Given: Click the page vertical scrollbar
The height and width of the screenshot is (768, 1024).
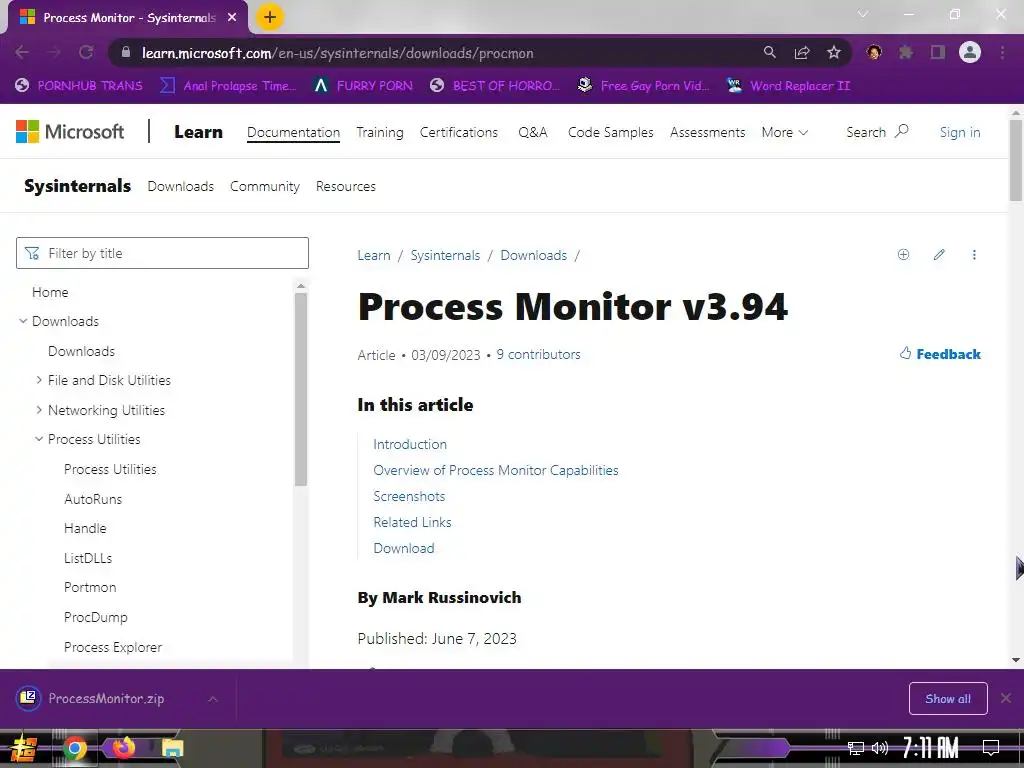Looking at the screenshot, I should click(1016, 160).
